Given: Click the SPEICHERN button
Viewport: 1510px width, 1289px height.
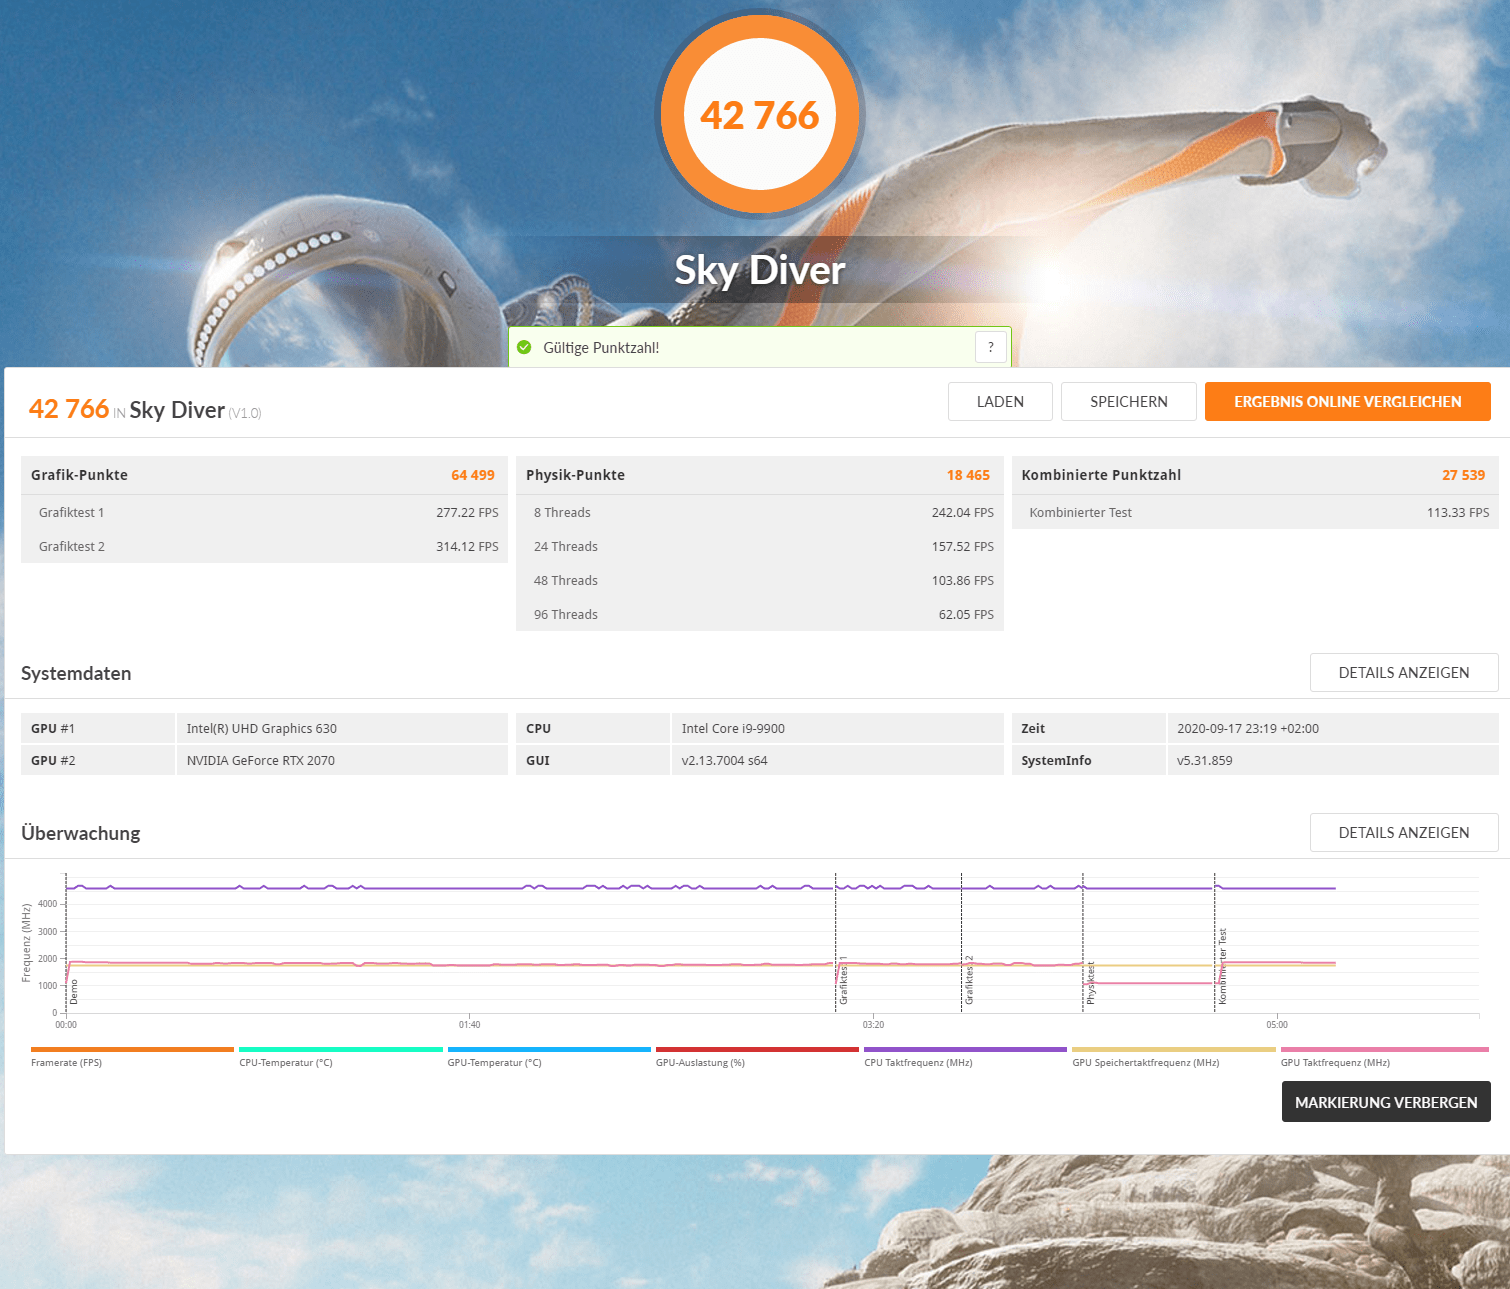Looking at the screenshot, I should point(1129,401).
